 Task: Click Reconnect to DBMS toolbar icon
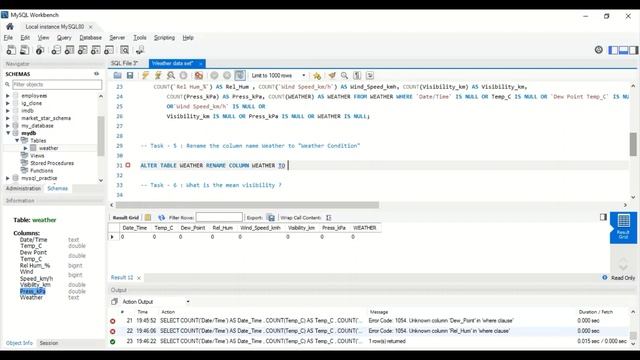pos(140,50)
